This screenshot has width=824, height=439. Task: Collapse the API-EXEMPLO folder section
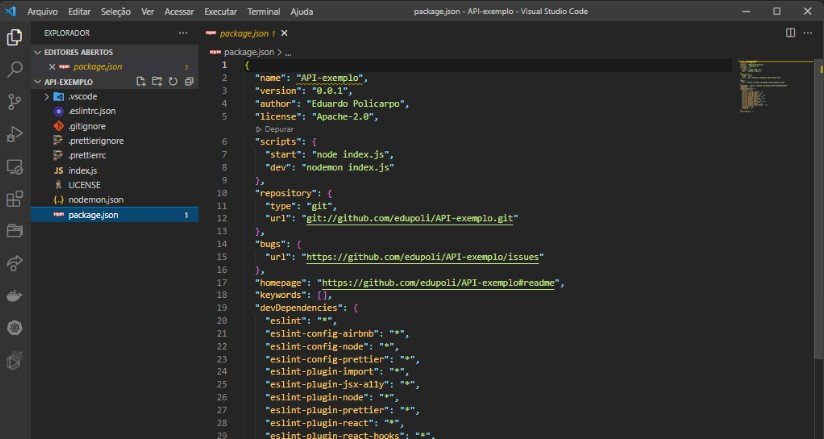[x=37, y=82]
